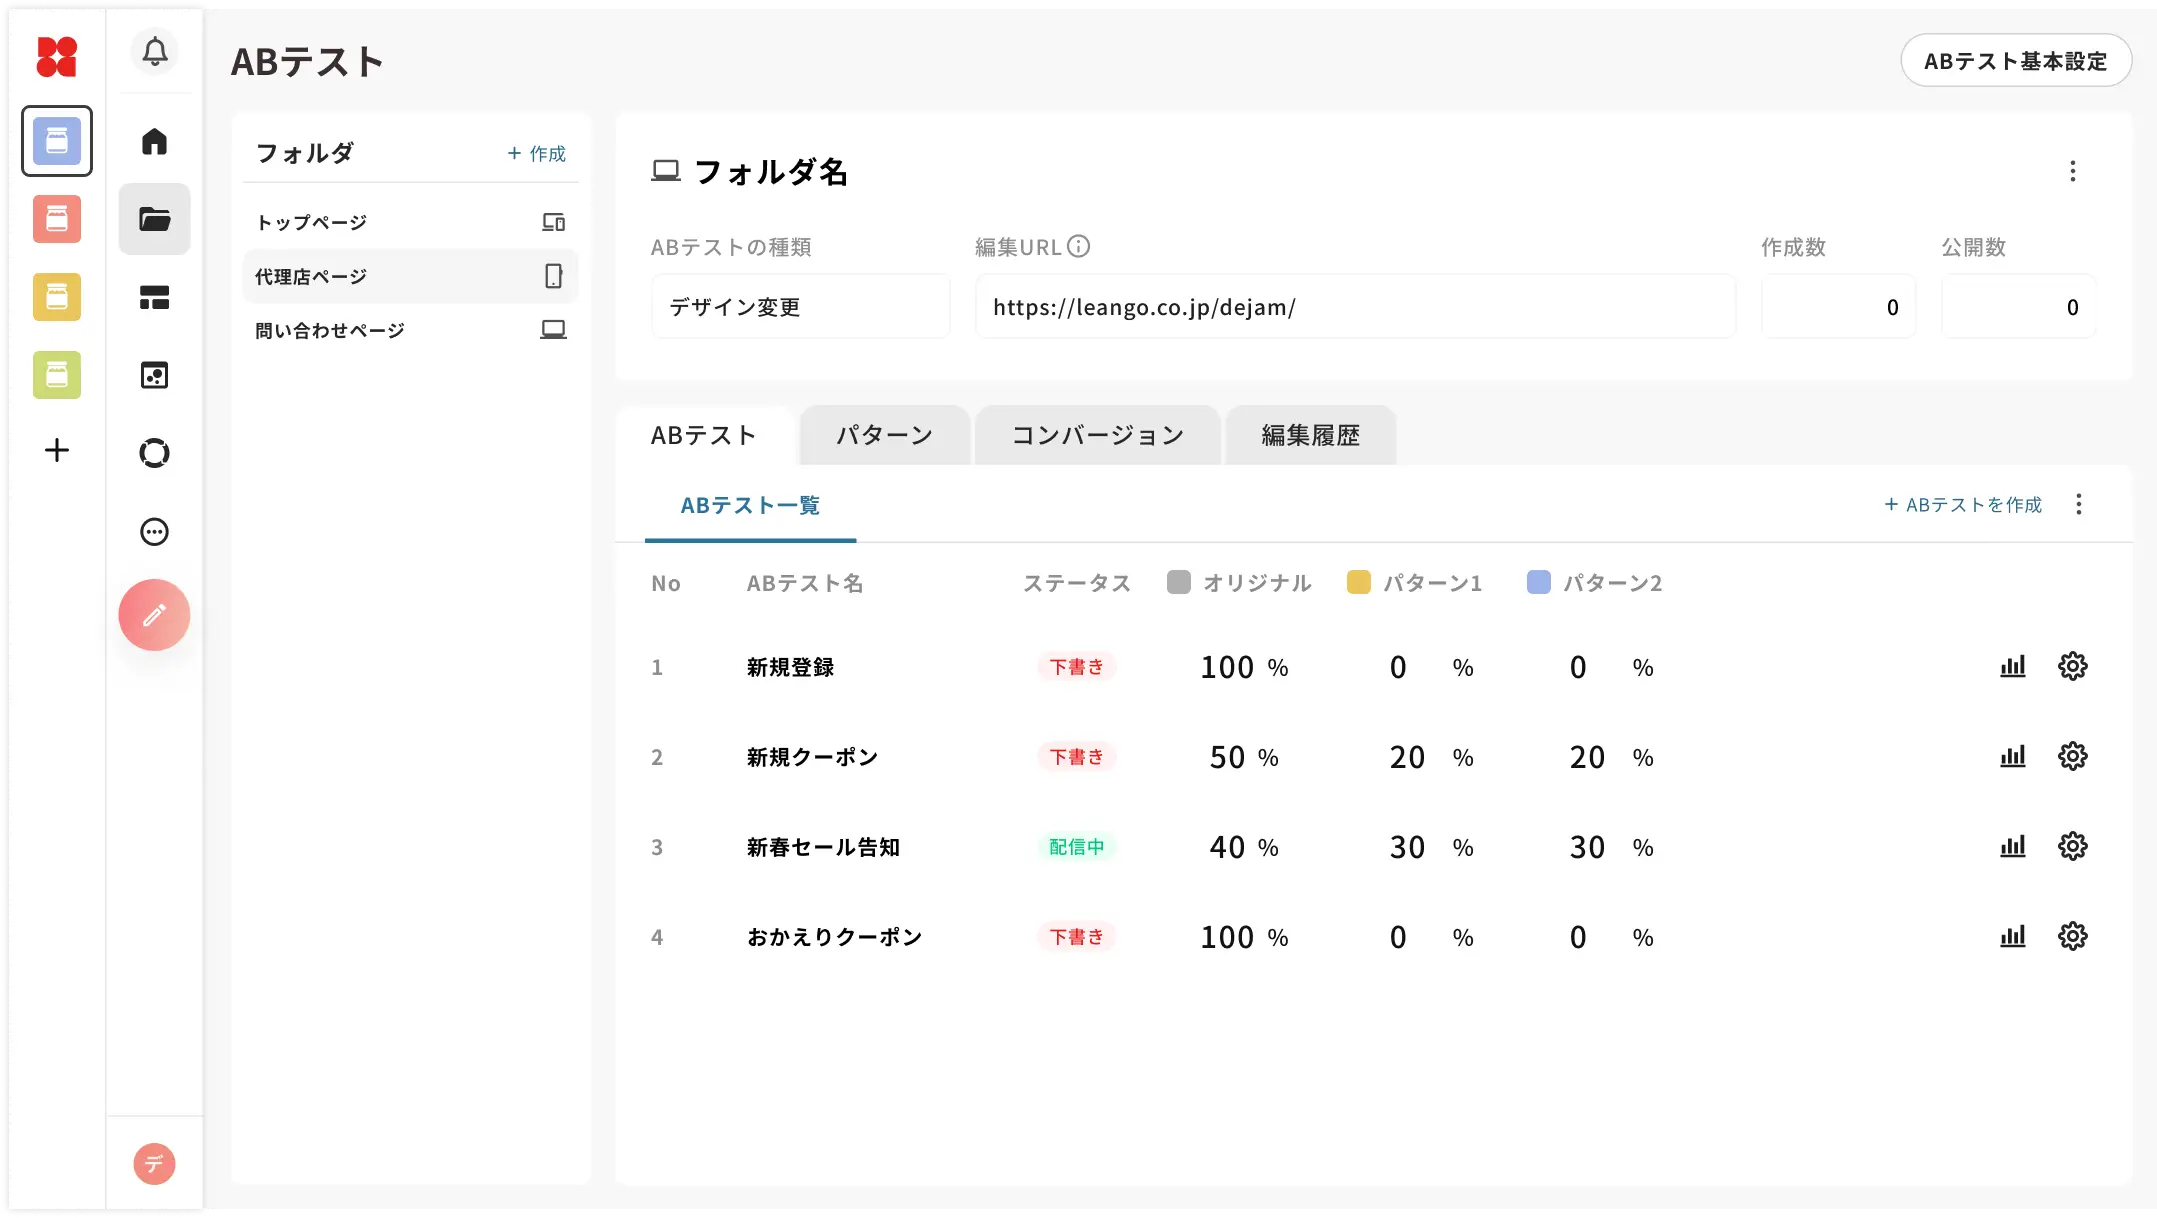Screen dimensions: 2157x1218
Task: Open bar chart report for 新規登録
Action: point(2012,667)
